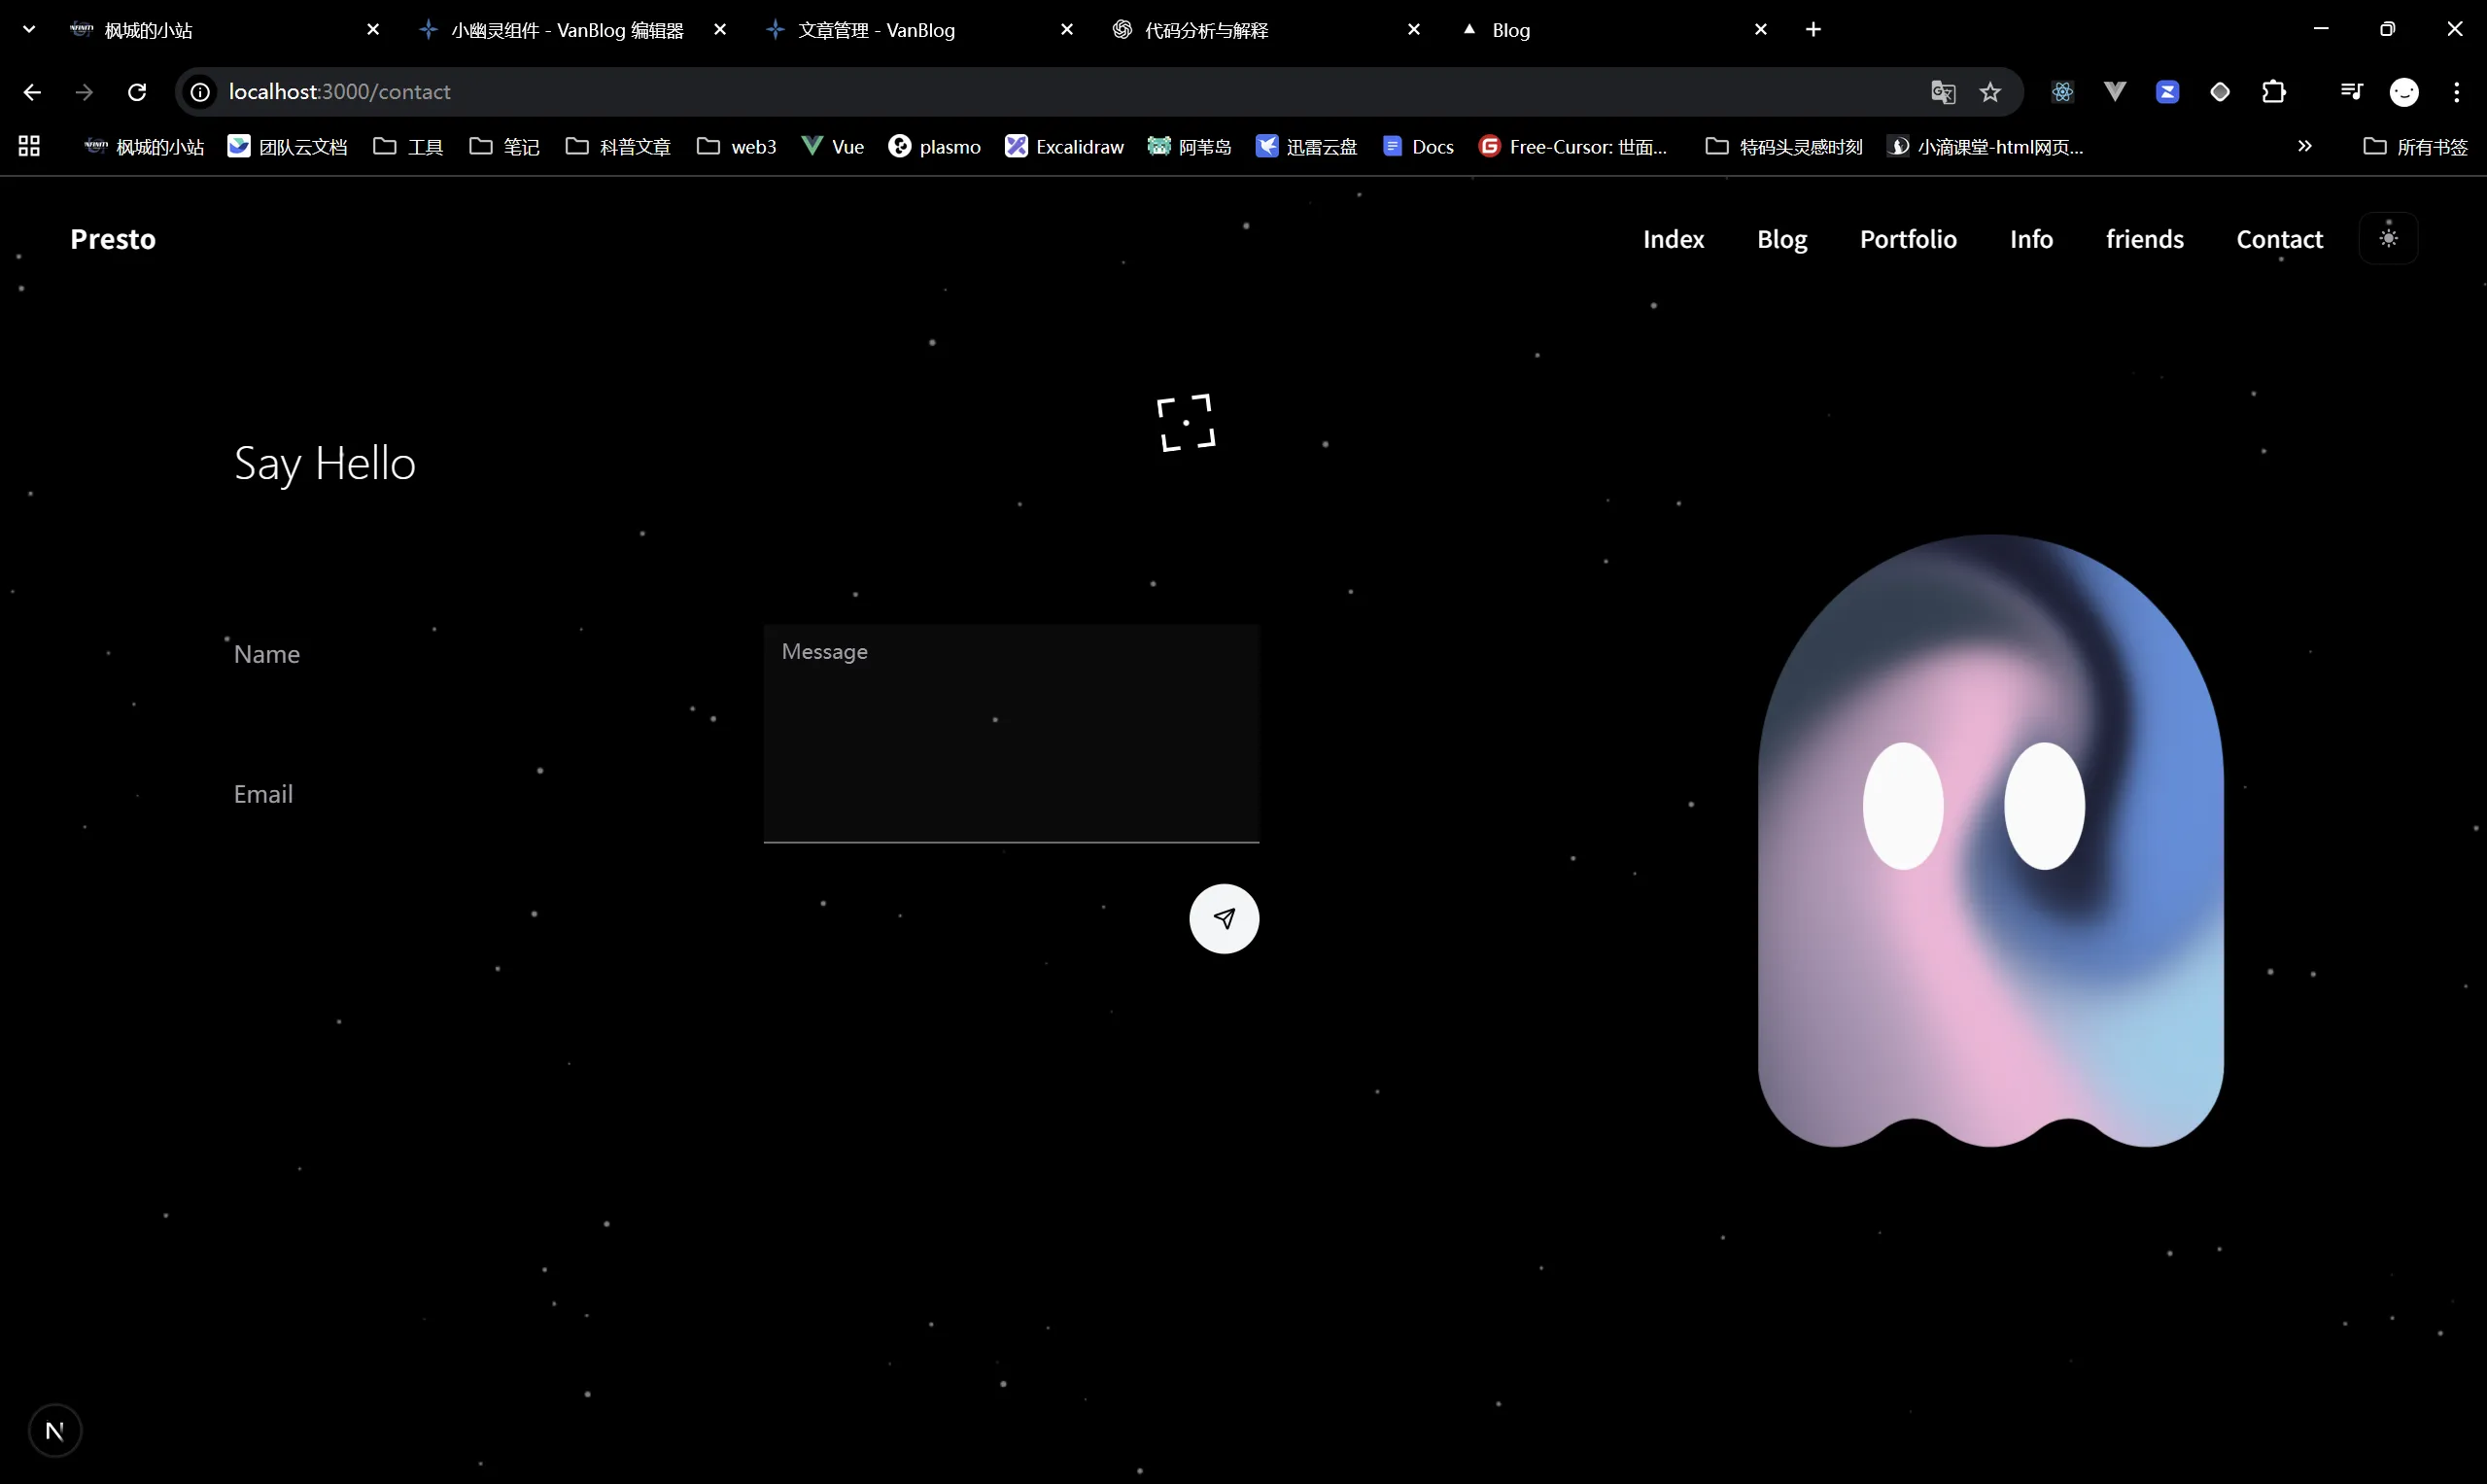Open the friends navigation link
This screenshot has height=1484, width=2487.
2144,239
